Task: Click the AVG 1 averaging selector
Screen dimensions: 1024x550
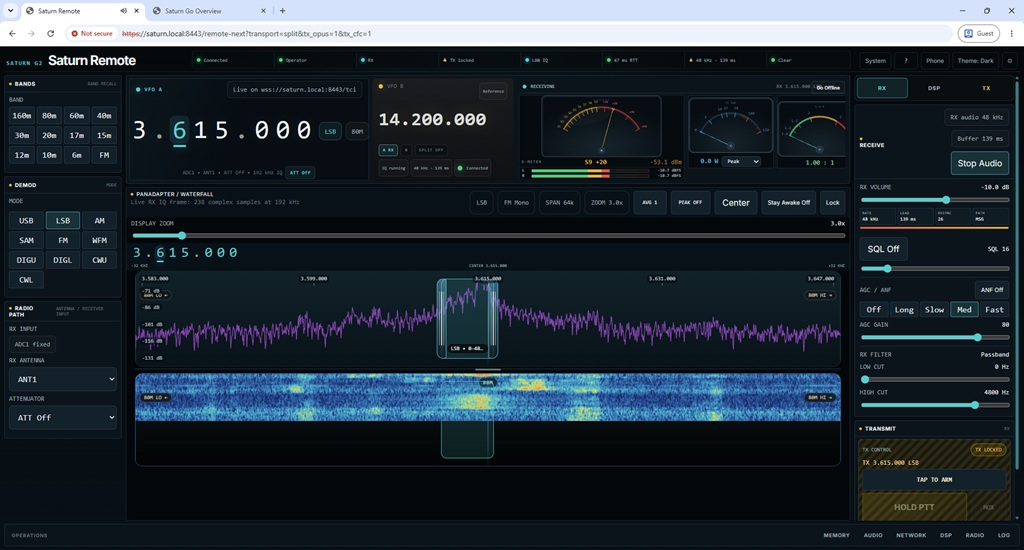Action: point(650,202)
